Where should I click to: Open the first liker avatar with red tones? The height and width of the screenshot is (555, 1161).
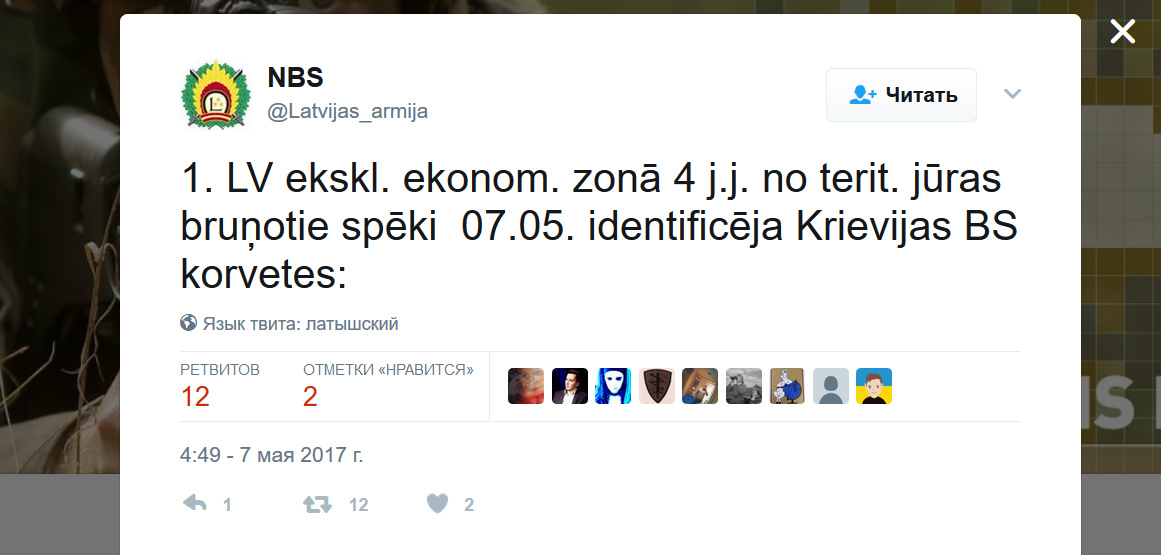click(x=526, y=386)
